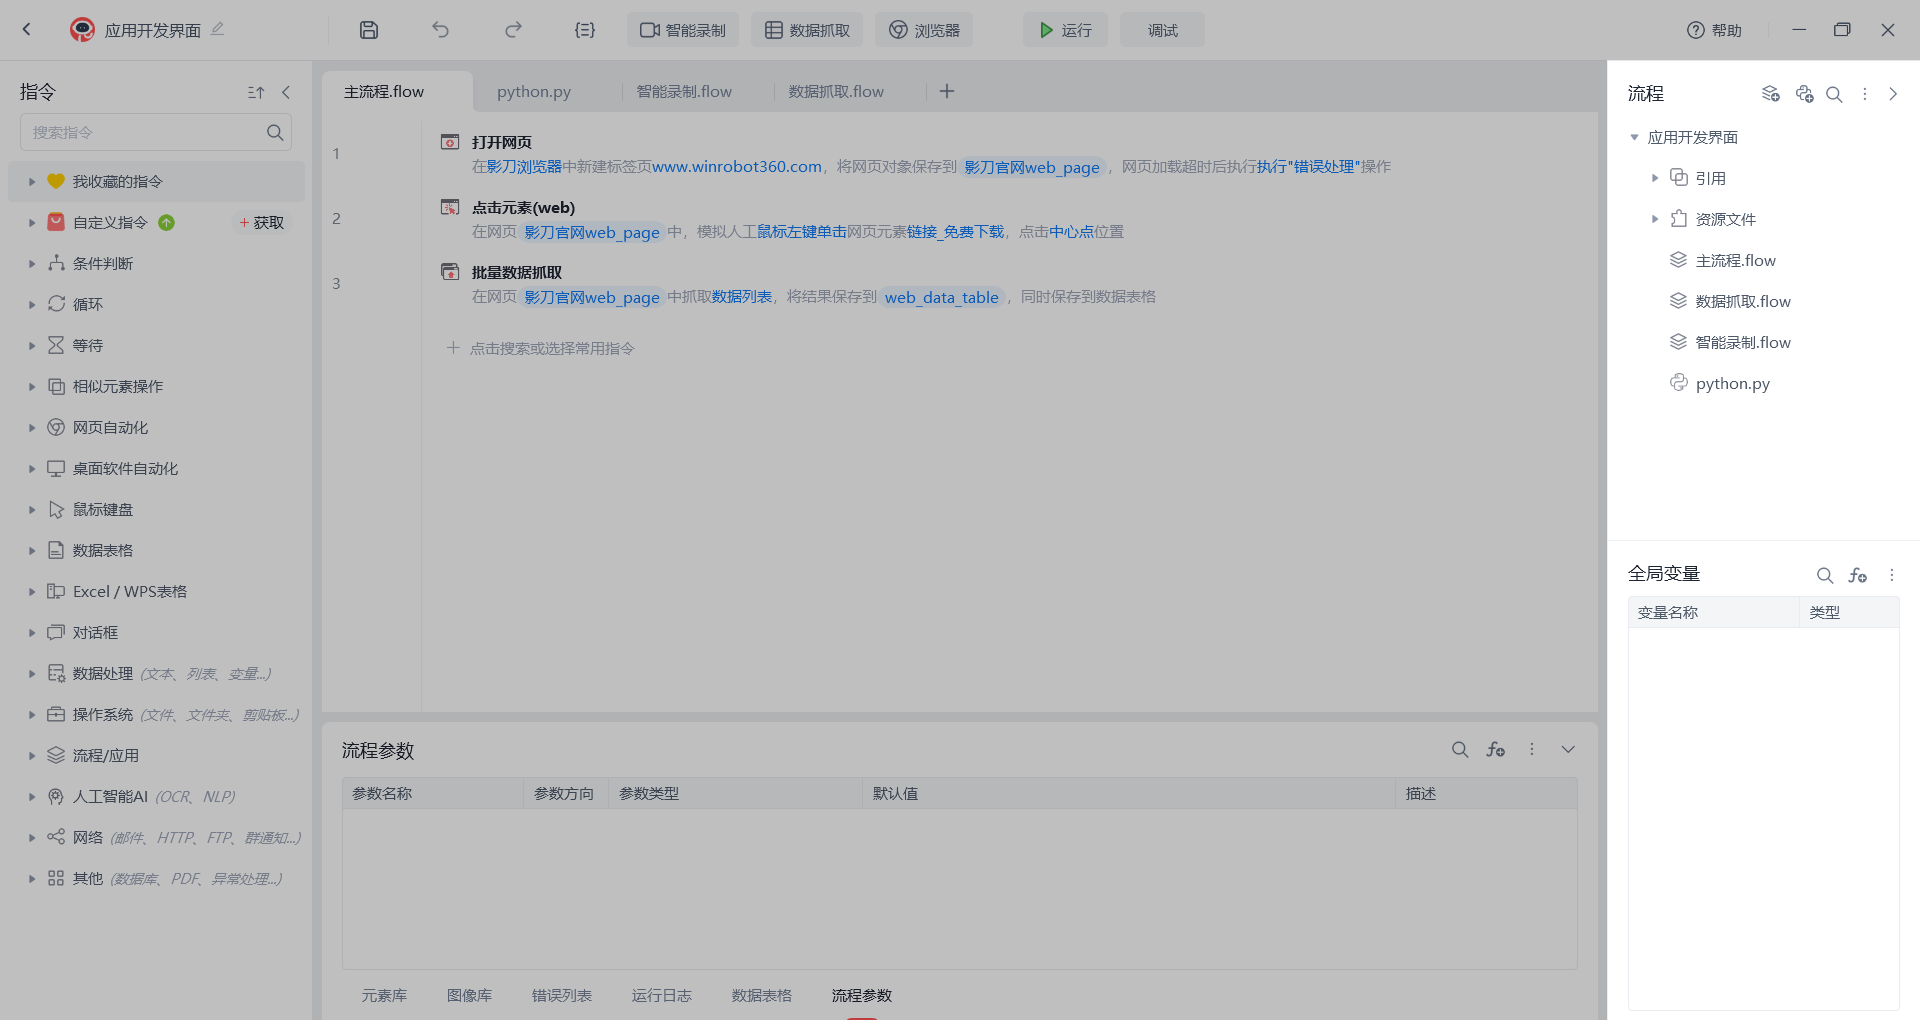This screenshot has height=1020, width=1920.
Task: Click search icon in 流程参数 panel
Action: 1460,749
